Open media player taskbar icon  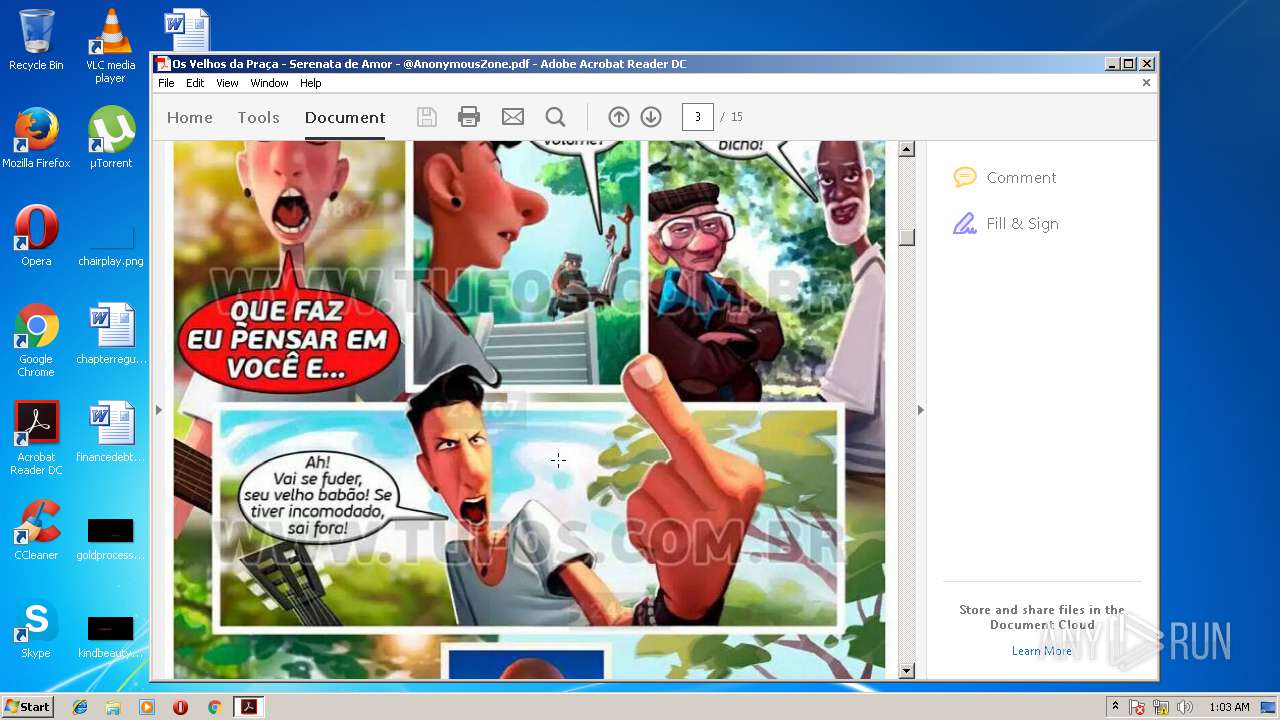point(147,707)
